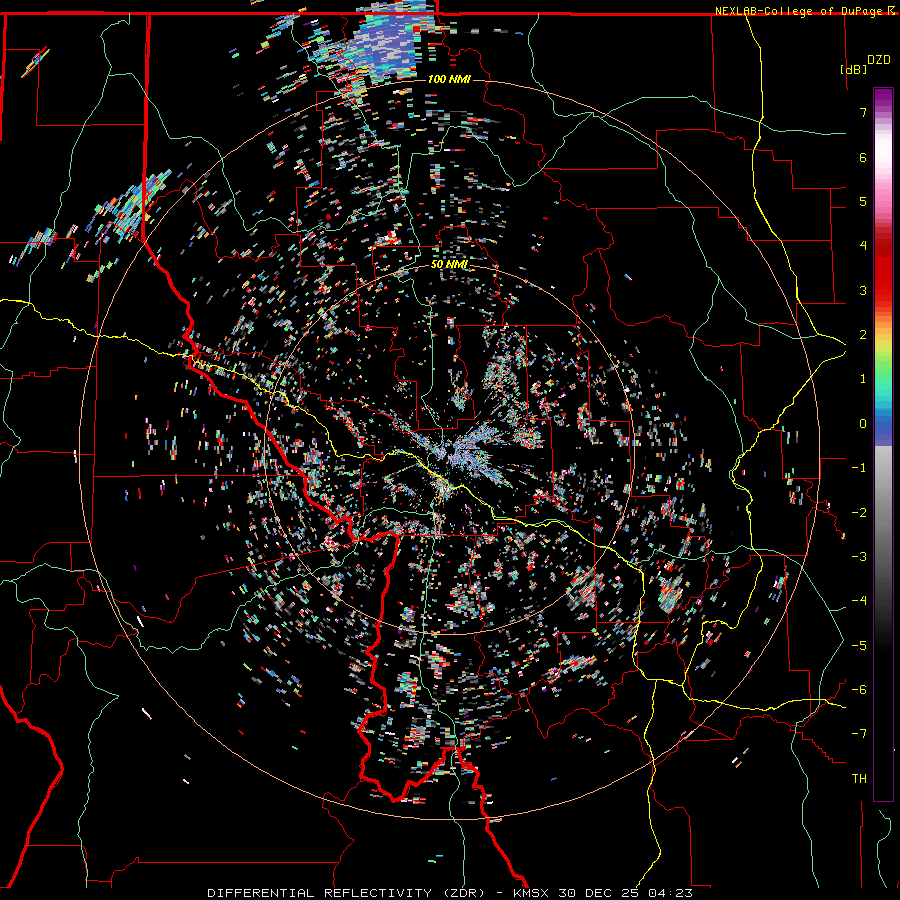Click the ZDR color scale bar

(883, 444)
